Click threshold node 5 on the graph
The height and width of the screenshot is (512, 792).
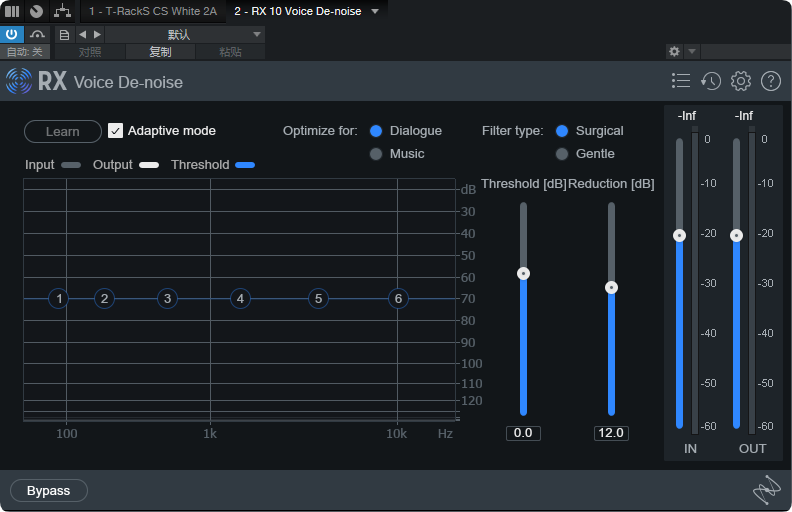coord(318,298)
